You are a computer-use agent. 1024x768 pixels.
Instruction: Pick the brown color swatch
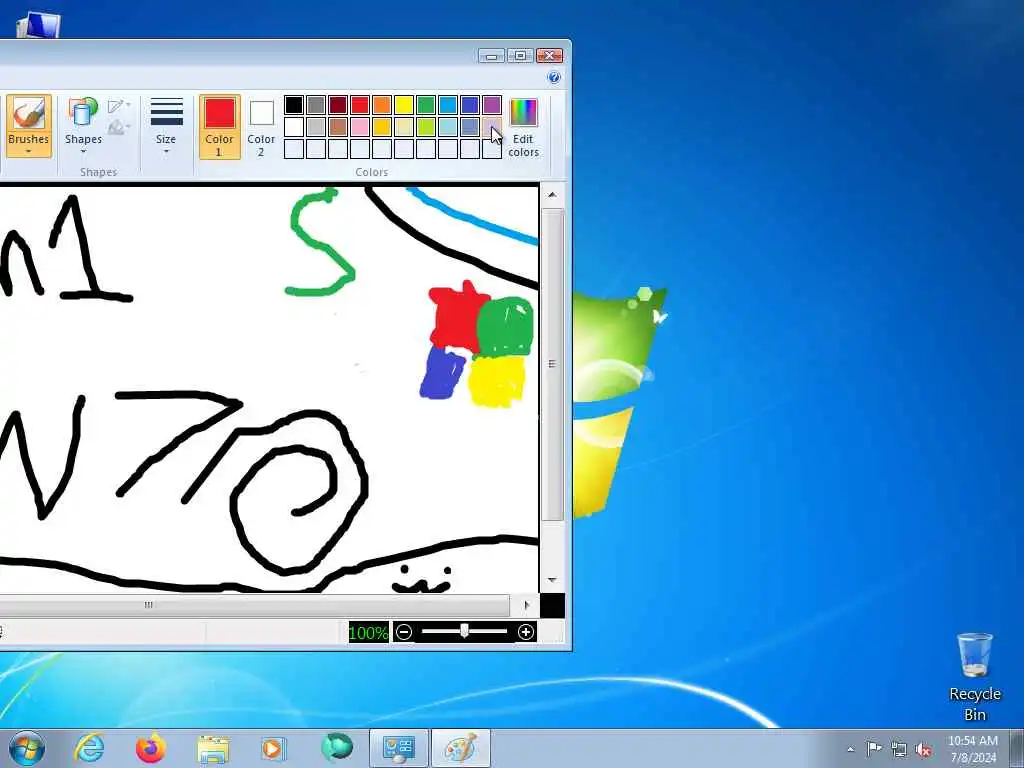pyautogui.click(x=338, y=127)
